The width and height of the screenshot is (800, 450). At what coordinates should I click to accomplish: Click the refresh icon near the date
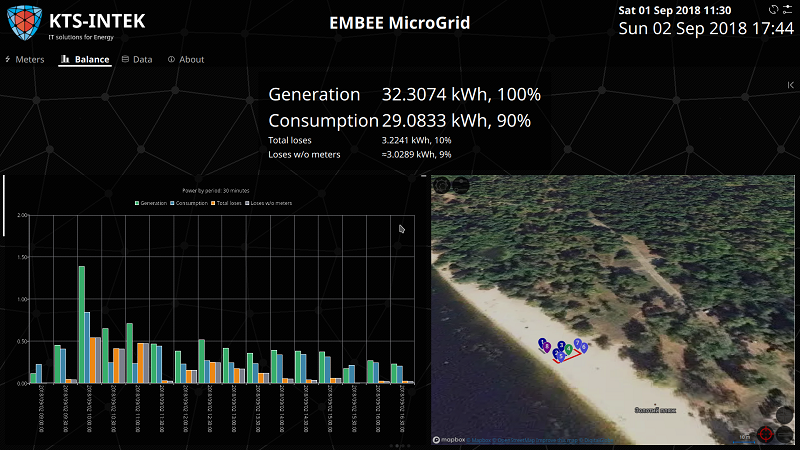(x=772, y=9)
